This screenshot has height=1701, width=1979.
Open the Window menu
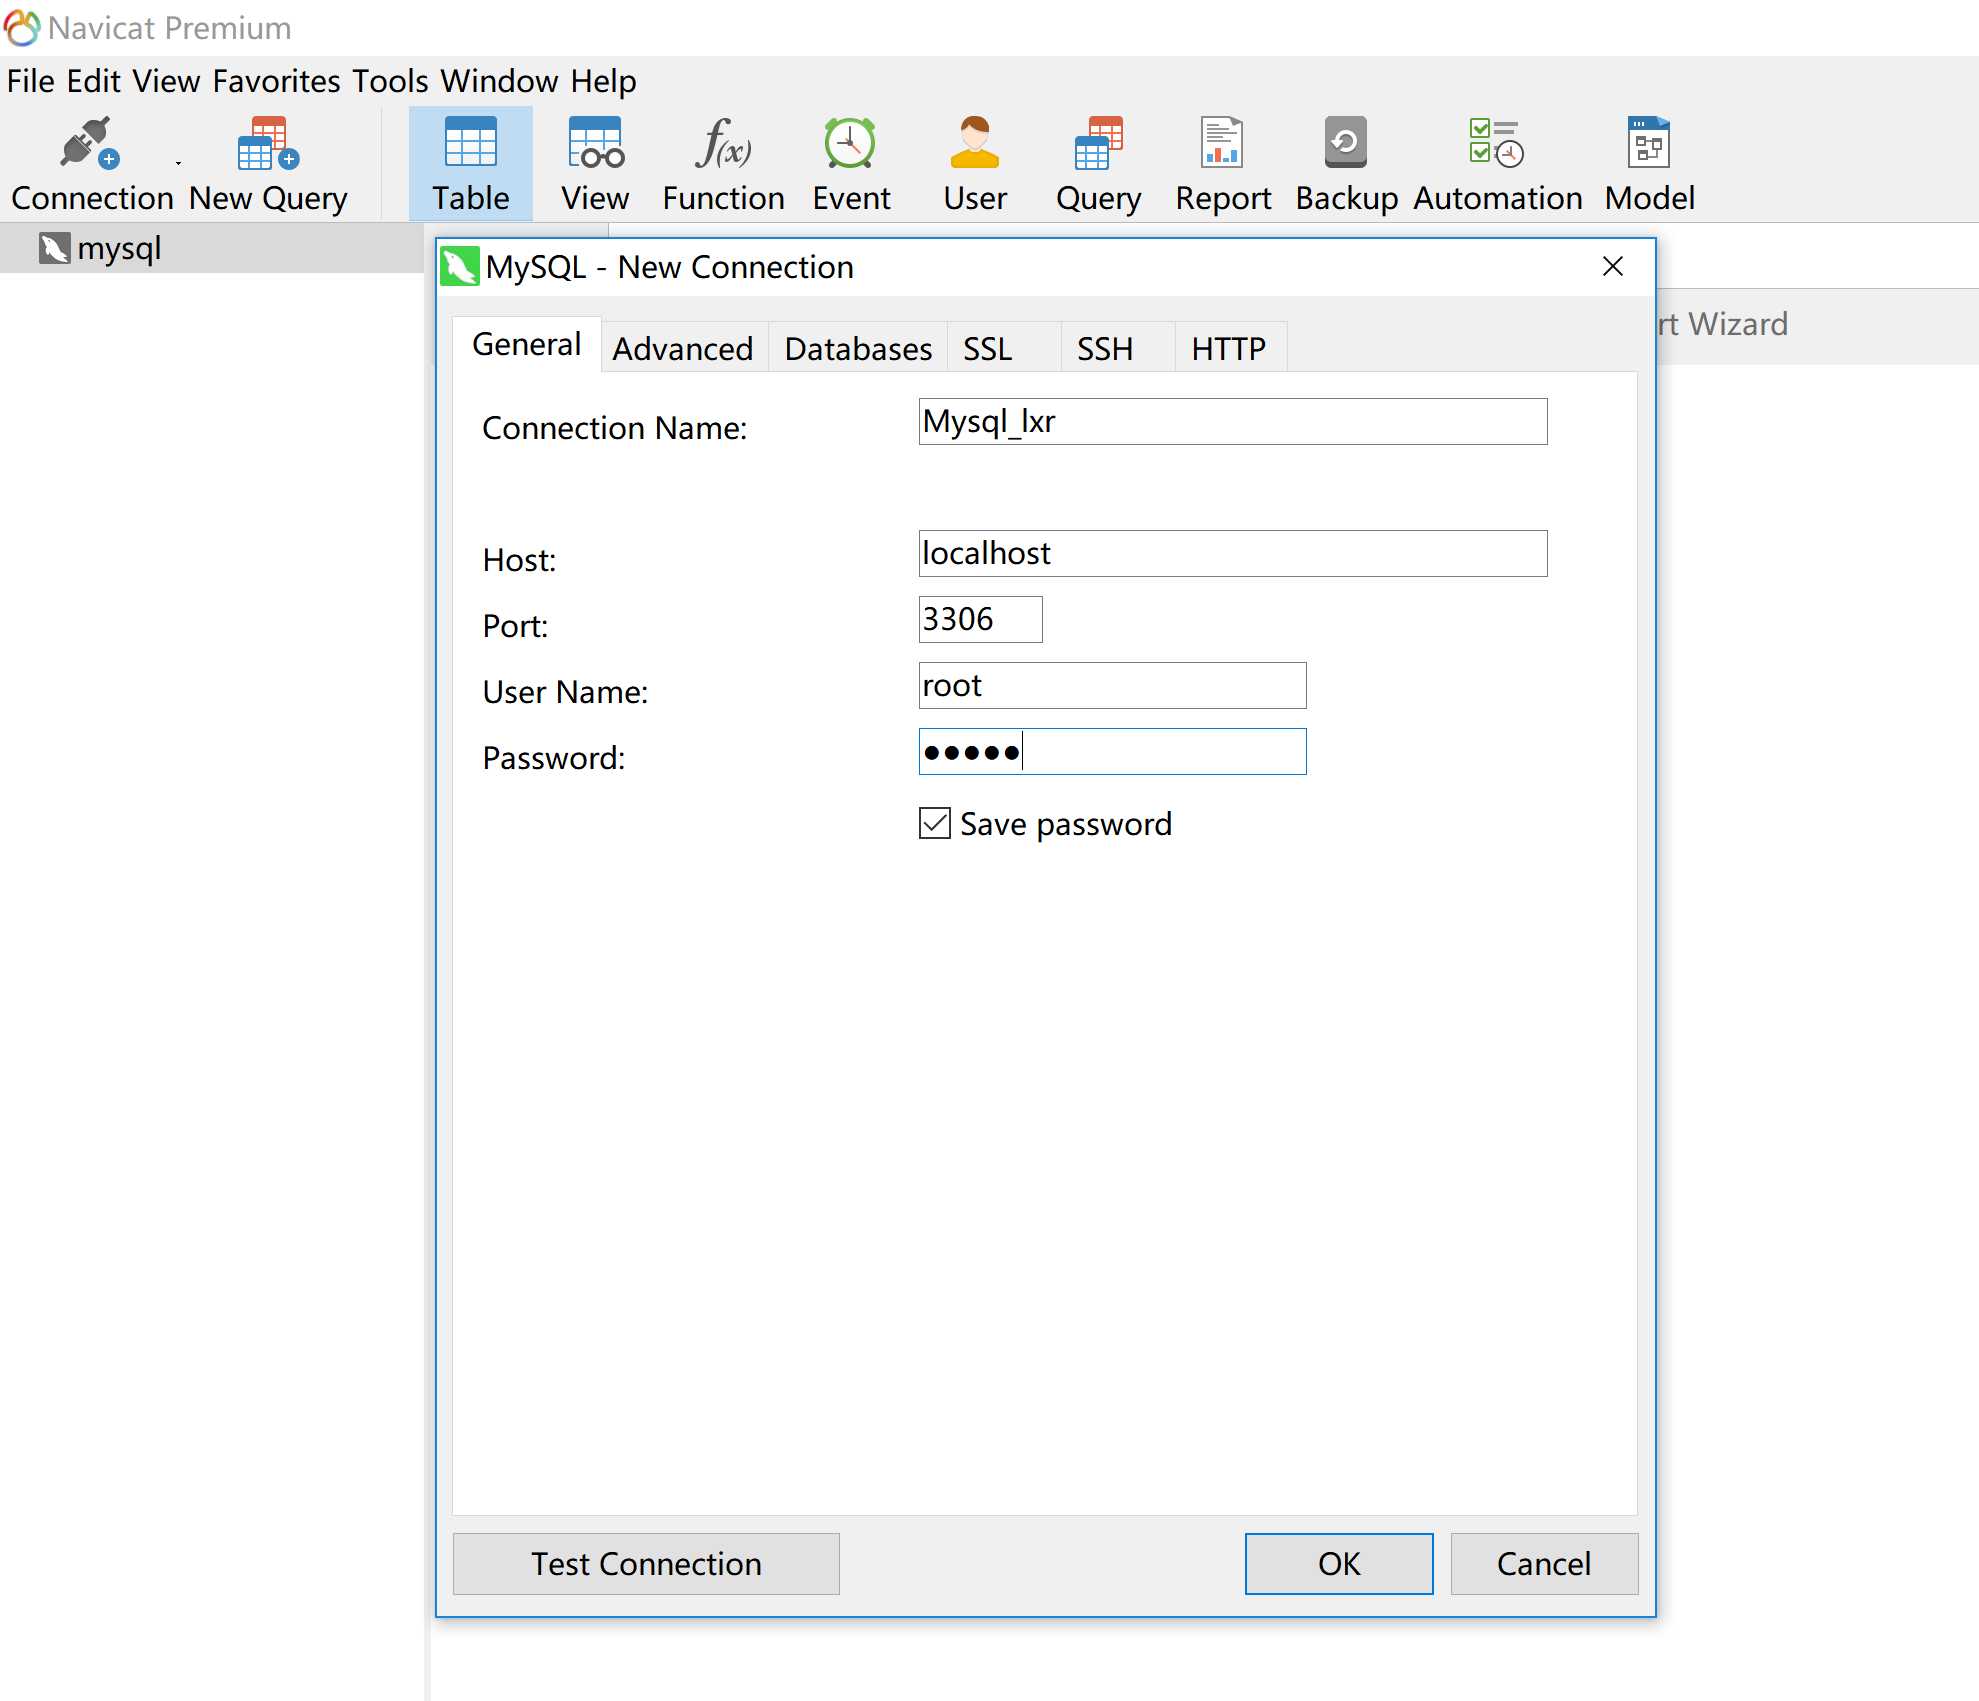point(499,81)
